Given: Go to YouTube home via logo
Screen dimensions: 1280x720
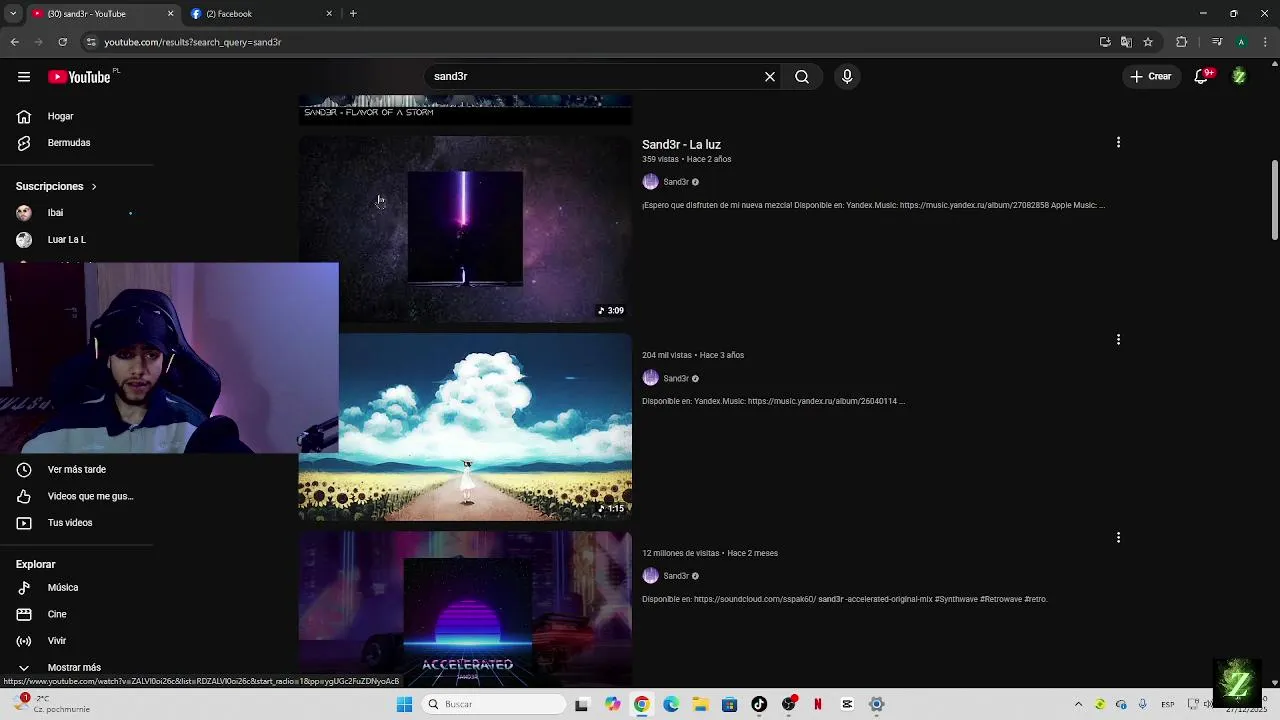Looking at the screenshot, I should coord(79,77).
